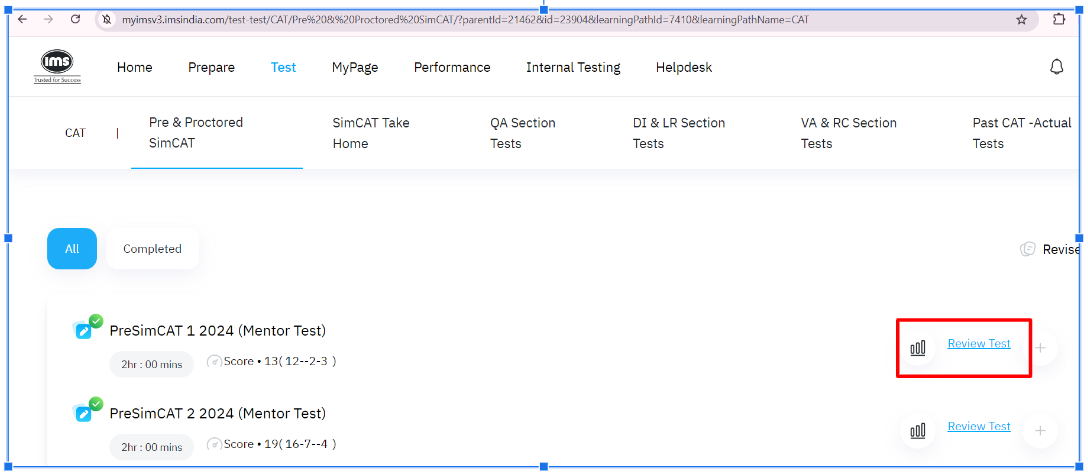The image size is (1088, 476).
Task: Click the 2hr : 00 mins badge of PreSimCAT 2
Action: (152, 447)
